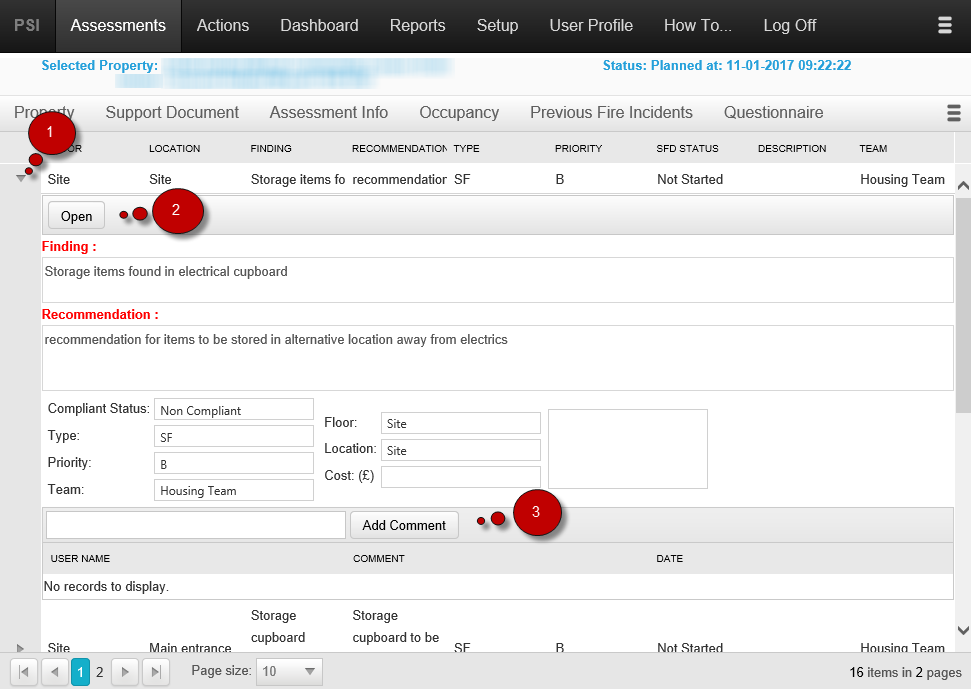The height and width of the screenshot is (689, 971).
Task: Go to previous page of results
Action: point(54,672)
